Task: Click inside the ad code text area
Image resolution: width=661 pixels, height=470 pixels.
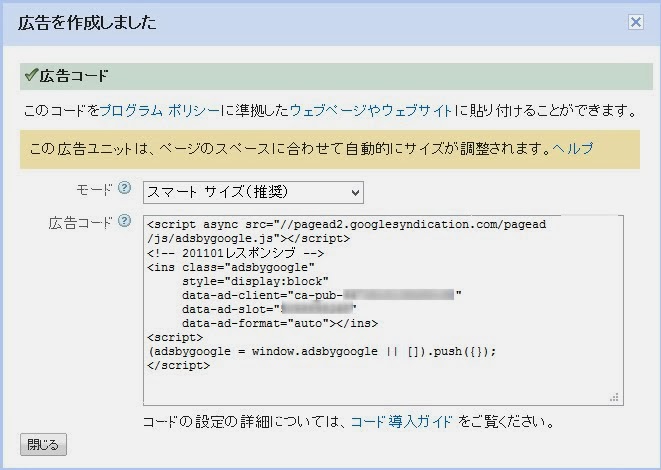Action: tap(383, 310)
